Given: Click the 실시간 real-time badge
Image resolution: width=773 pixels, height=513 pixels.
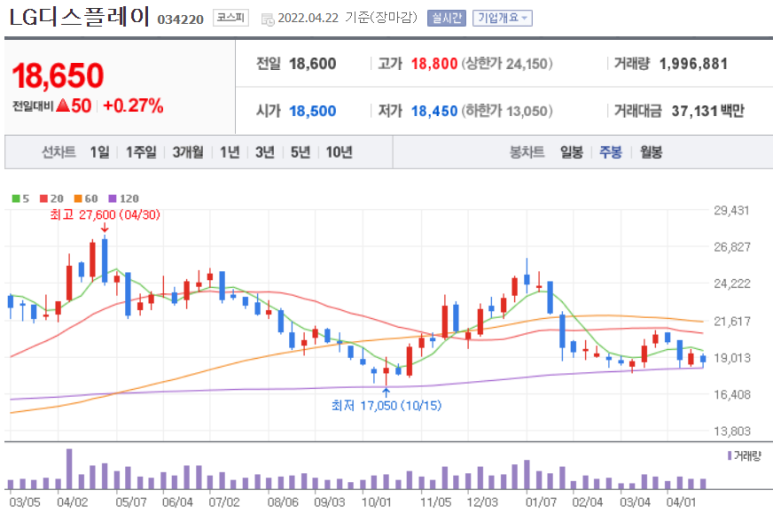Looking at the screenshot, I should pyautogui.click(x=445, y=18).
